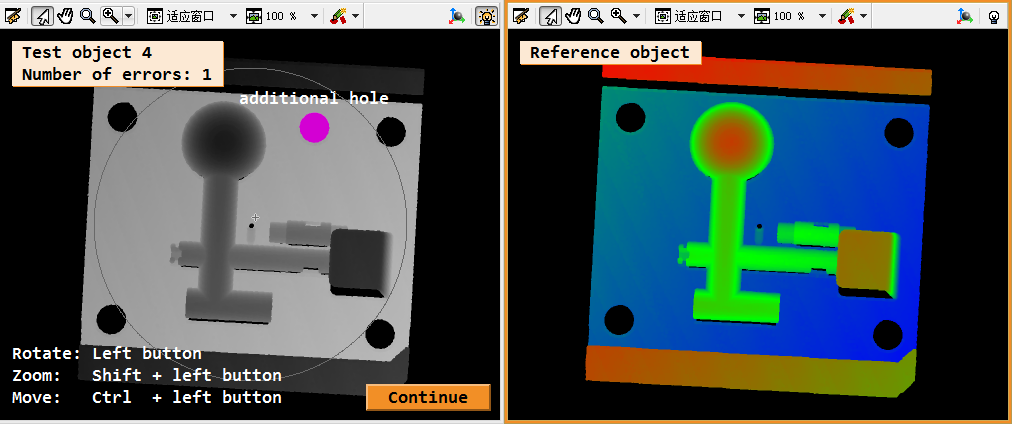Click the image size icon beside 100 % in Reference window
Viewport: 1012px width, 424px height.
click(x=762, y=16)
